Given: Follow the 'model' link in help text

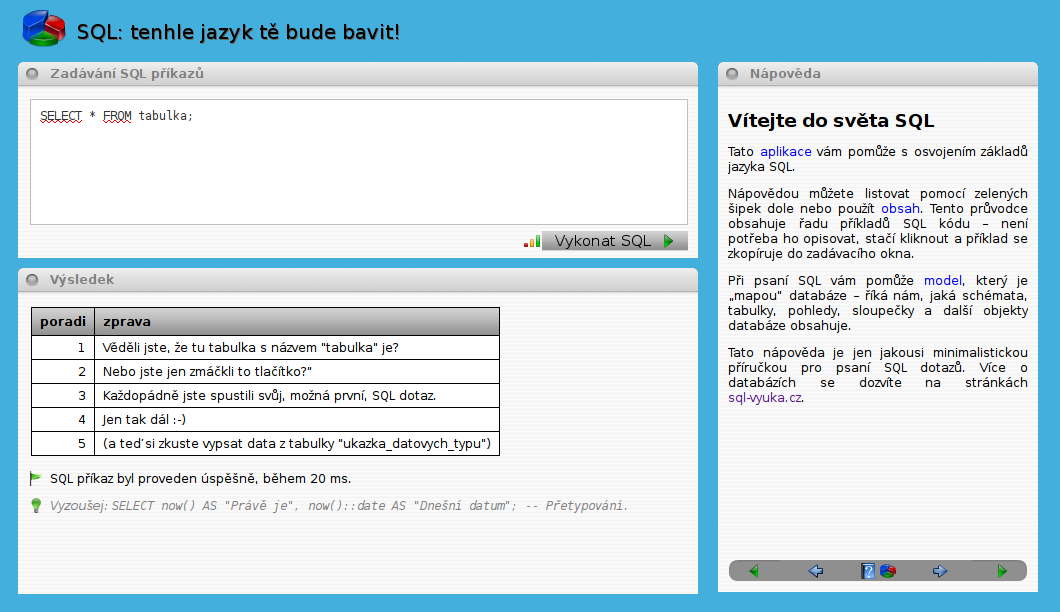Looking at the screenshot, I should [x=942, y=281].
